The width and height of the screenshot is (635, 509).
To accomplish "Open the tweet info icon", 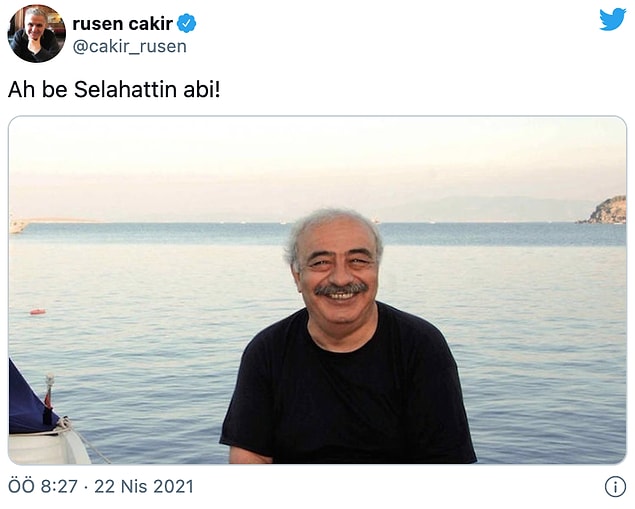I will 615,486.
